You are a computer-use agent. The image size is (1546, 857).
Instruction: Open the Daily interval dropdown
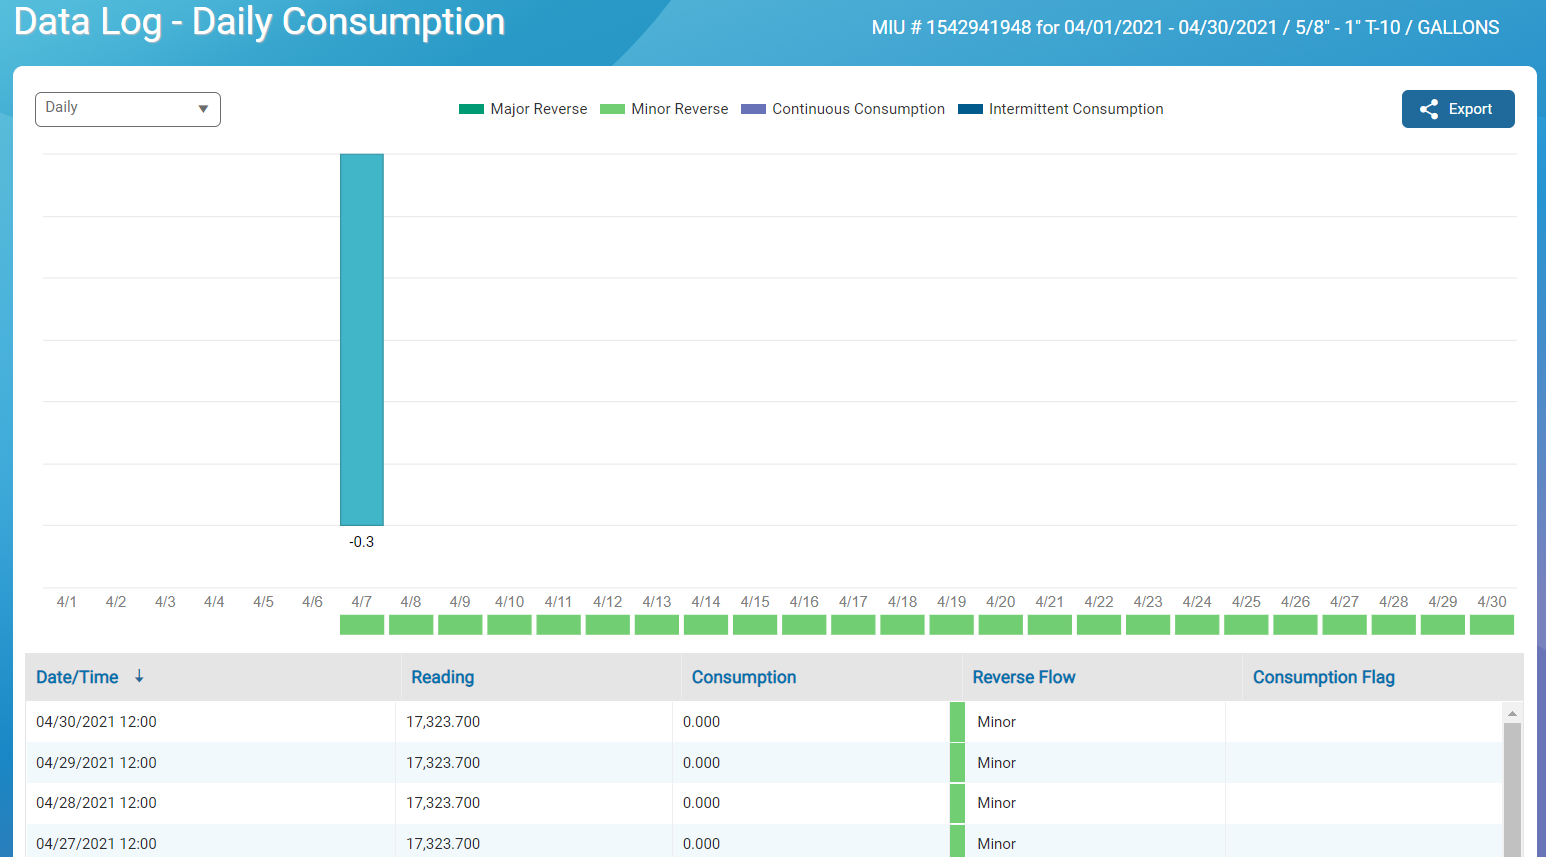tap(127, 109)
